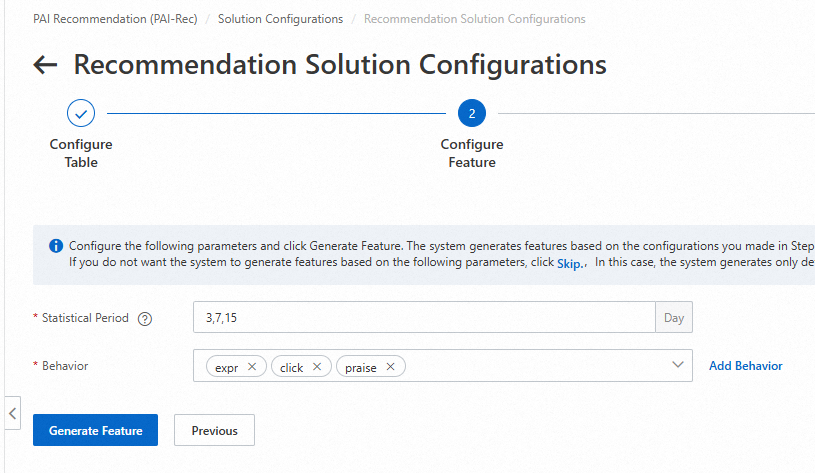Remove the praise behavior tag
The height and width of the screenshot is (473, 815).
click(x=391, y=367)
